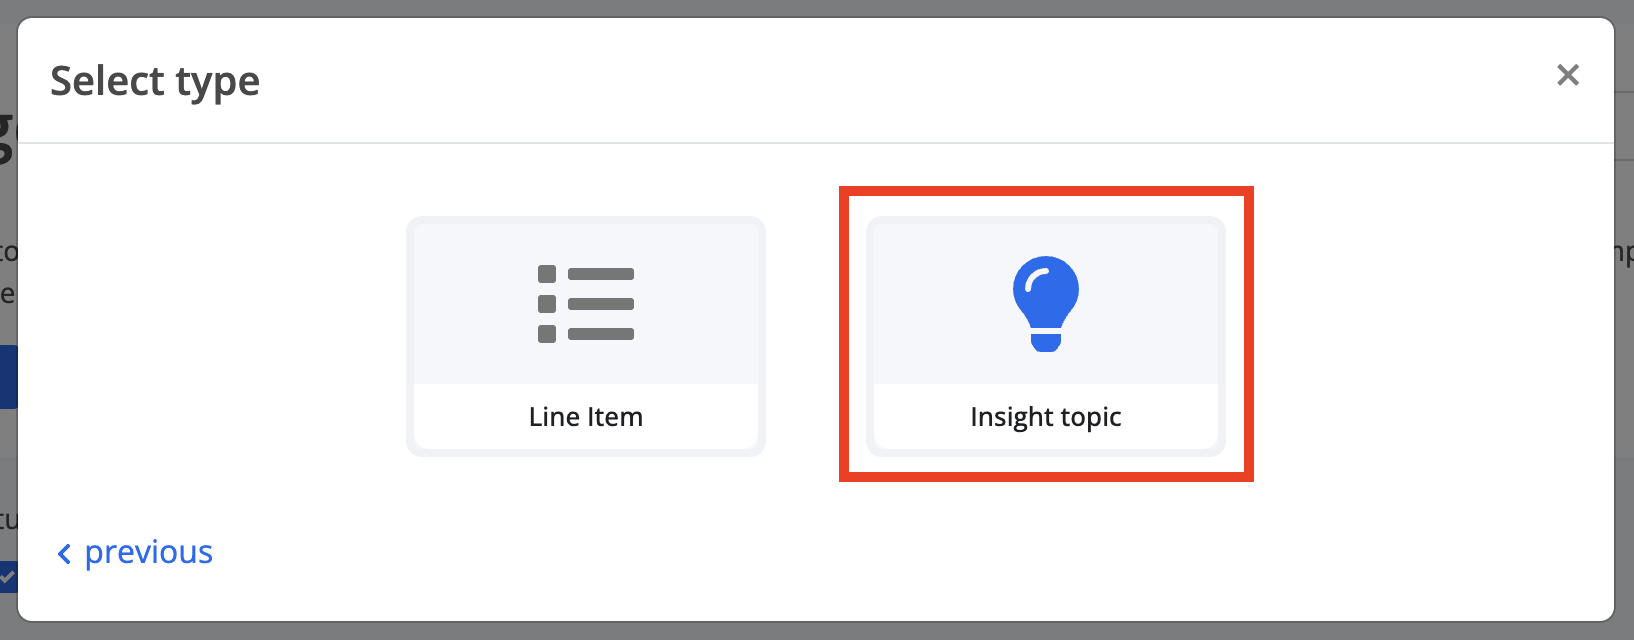Click the Line Item label text
The image size is (1634, 640).
586,416
